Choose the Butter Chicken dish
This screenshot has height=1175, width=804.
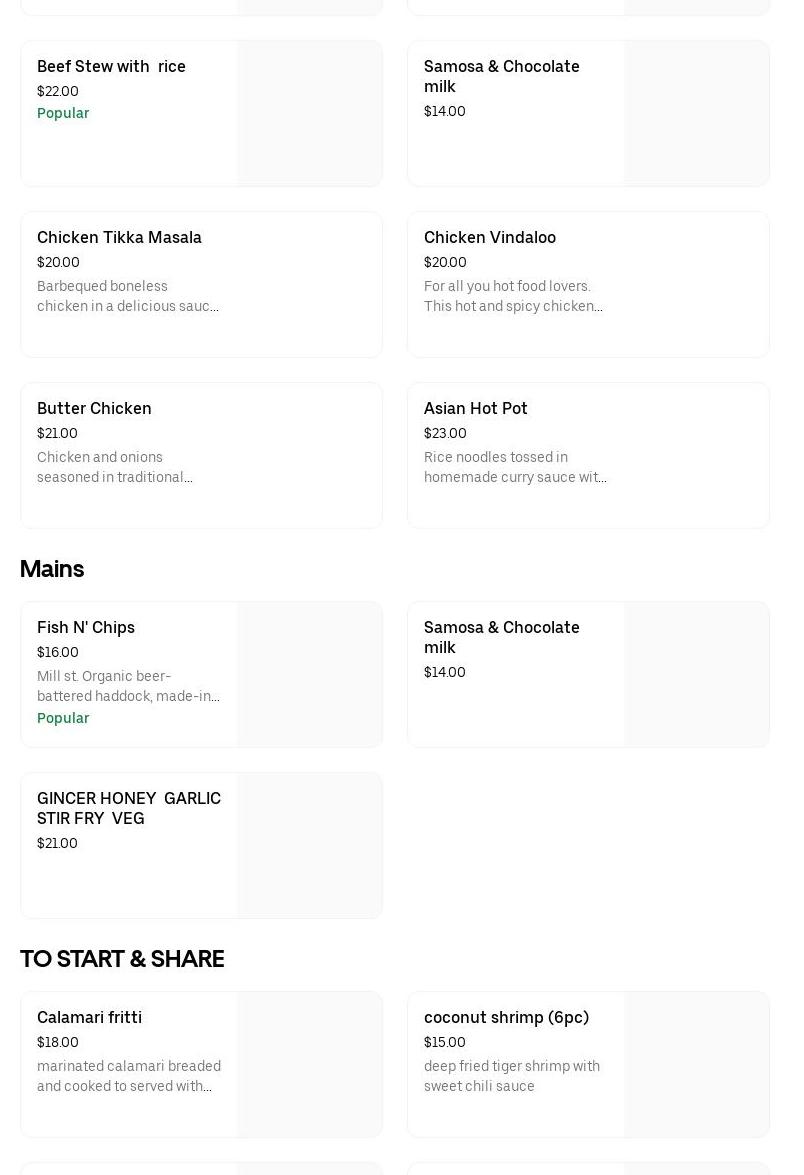[x=94, y=409]
